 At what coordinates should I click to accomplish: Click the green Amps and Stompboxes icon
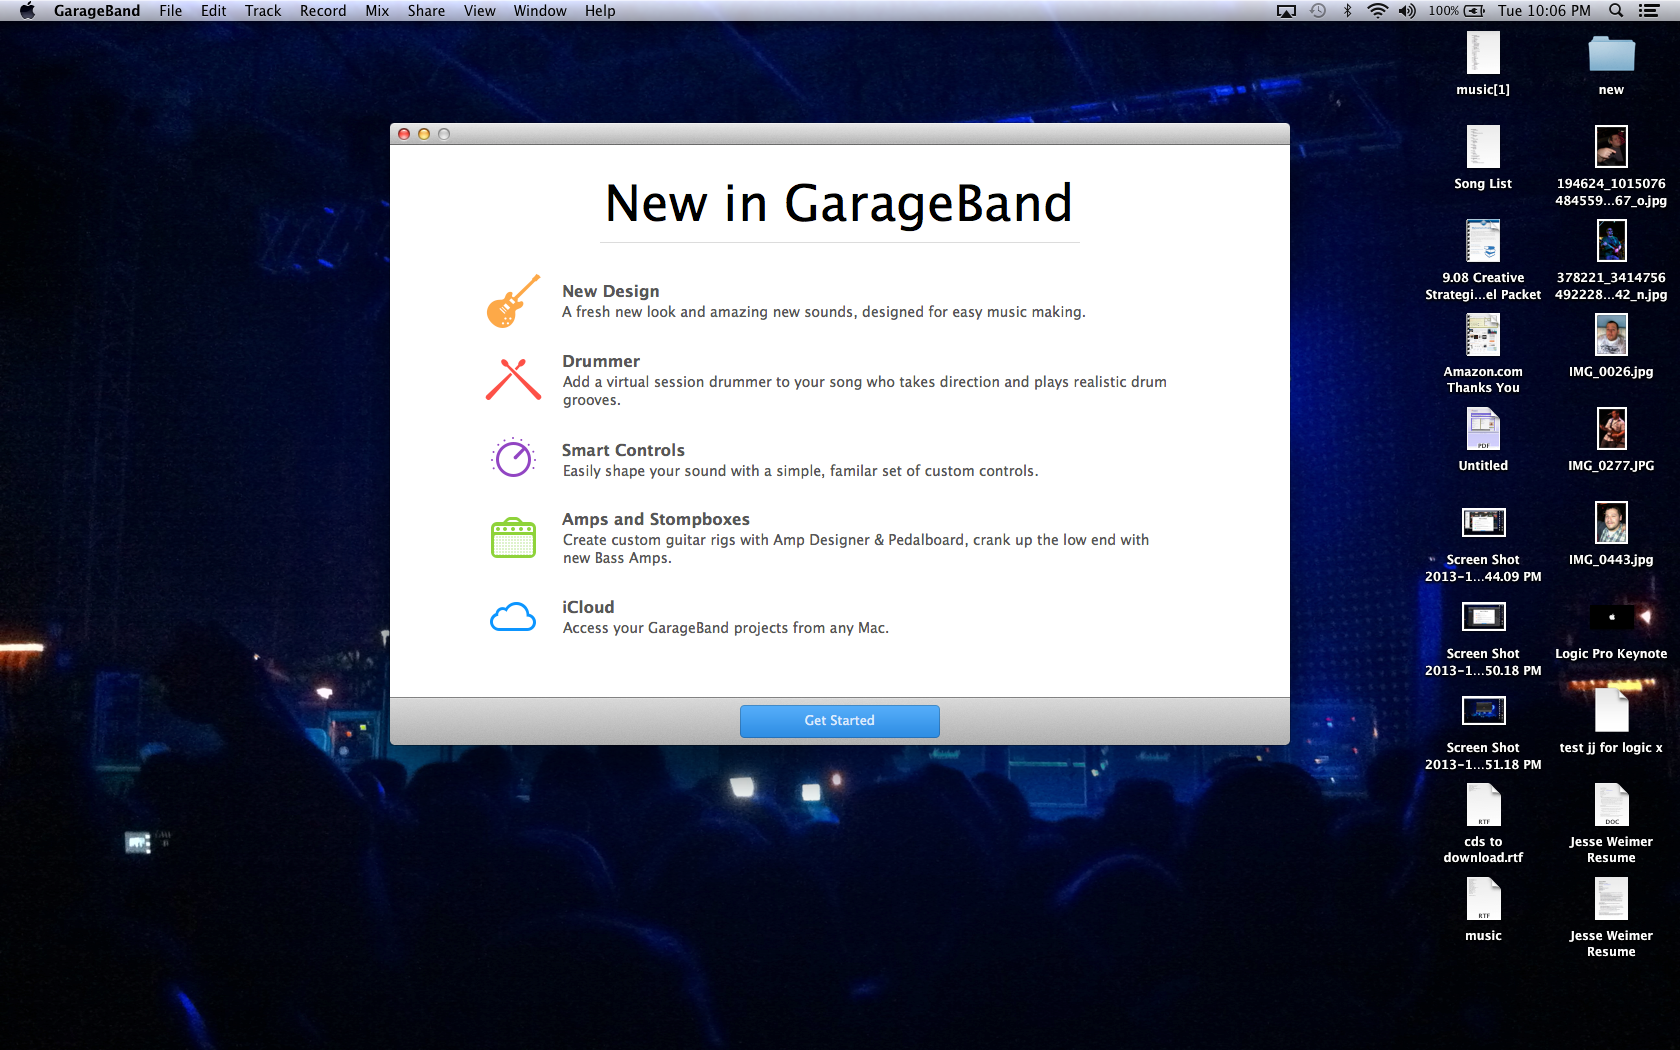[513, 538]
